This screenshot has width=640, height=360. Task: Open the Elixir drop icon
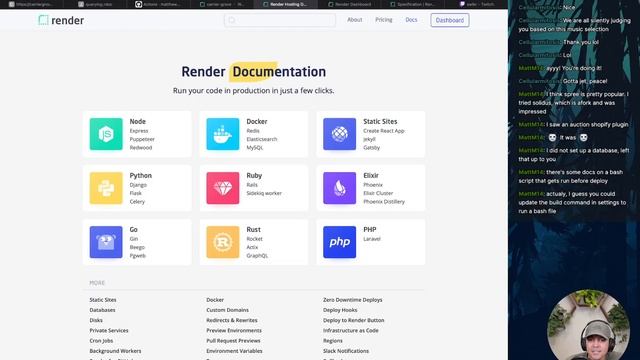(x=340, y=188)
